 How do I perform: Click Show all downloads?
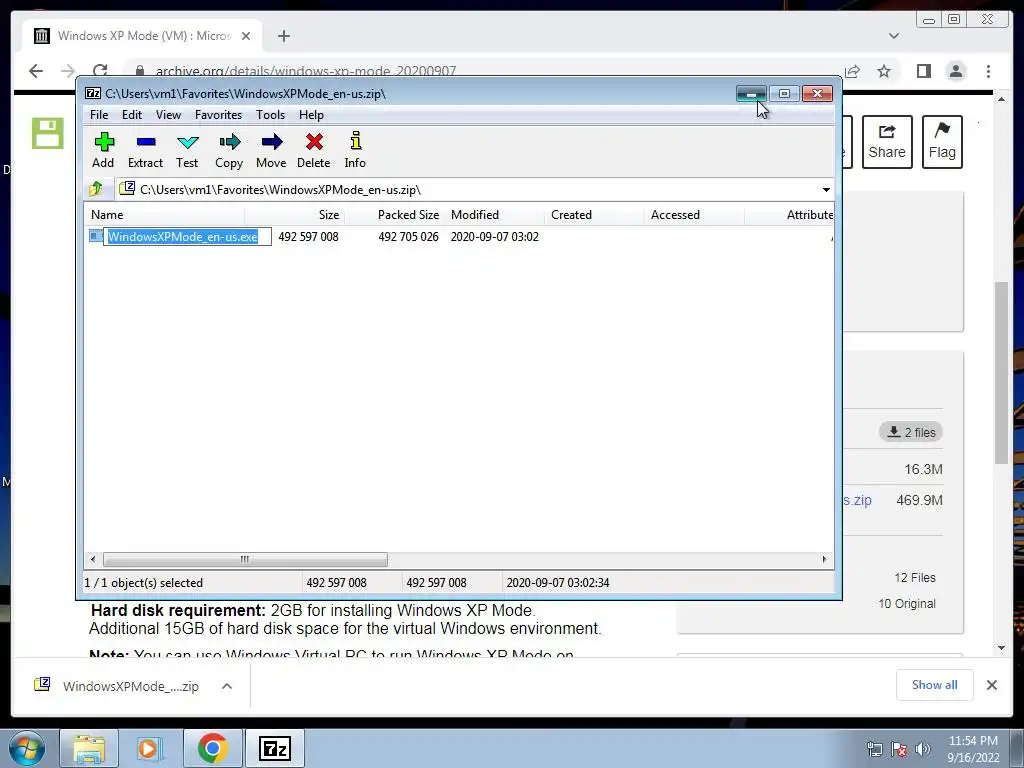(935, 684)
